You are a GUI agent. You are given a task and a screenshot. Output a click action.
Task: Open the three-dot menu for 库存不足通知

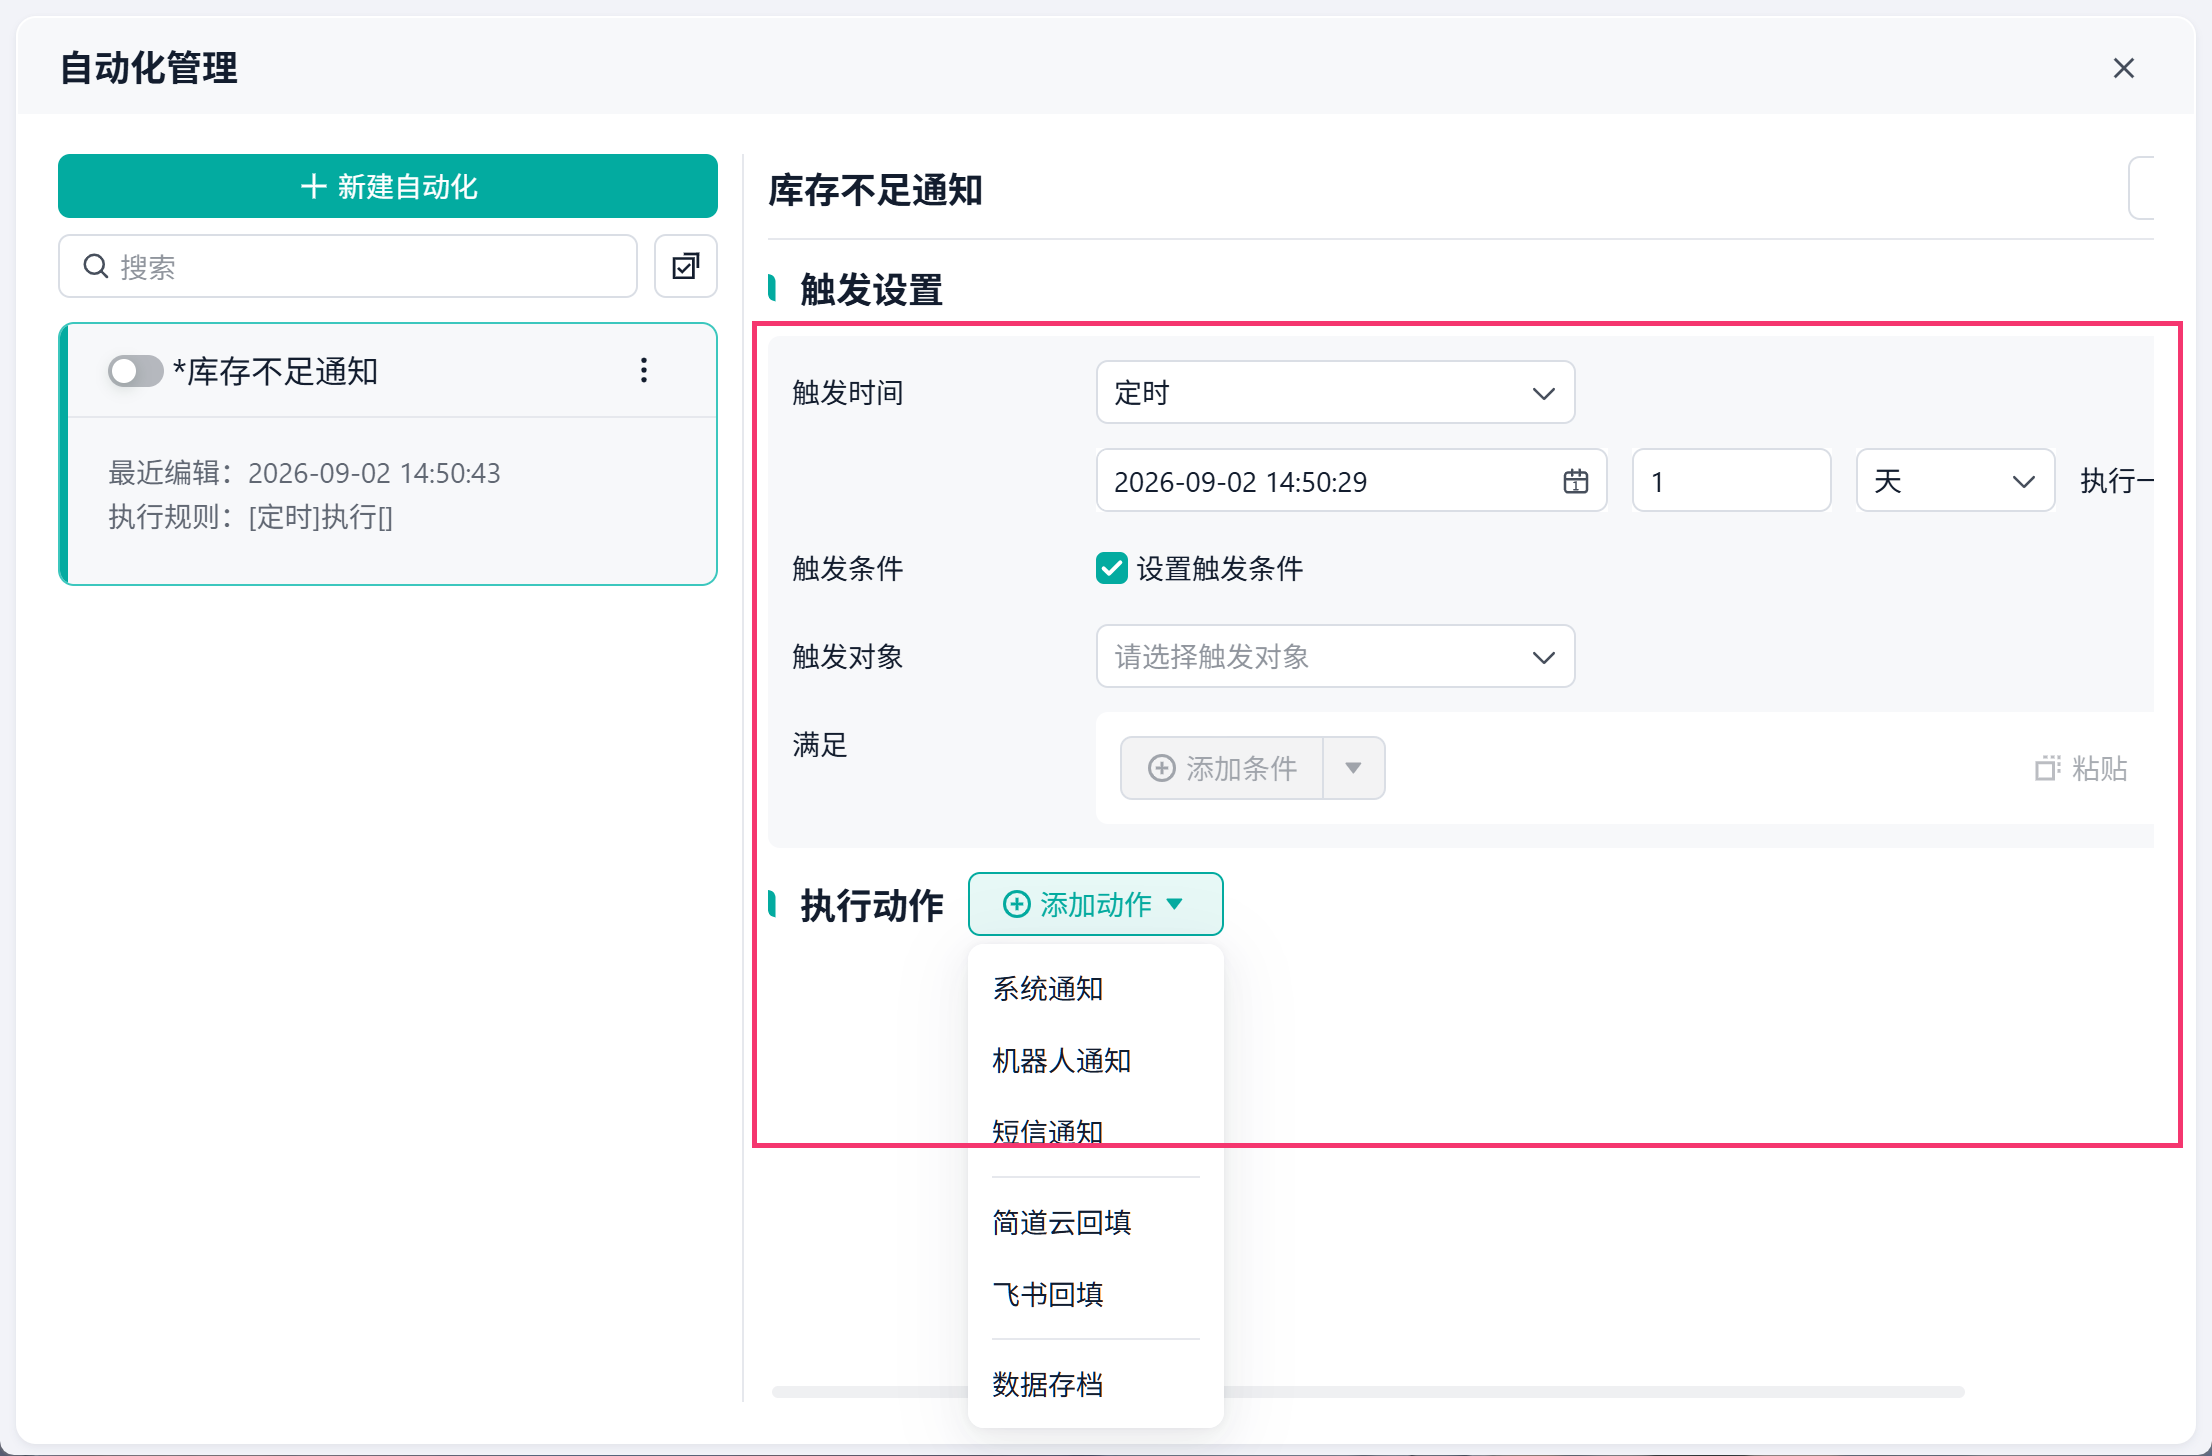(x=644, y=371)
